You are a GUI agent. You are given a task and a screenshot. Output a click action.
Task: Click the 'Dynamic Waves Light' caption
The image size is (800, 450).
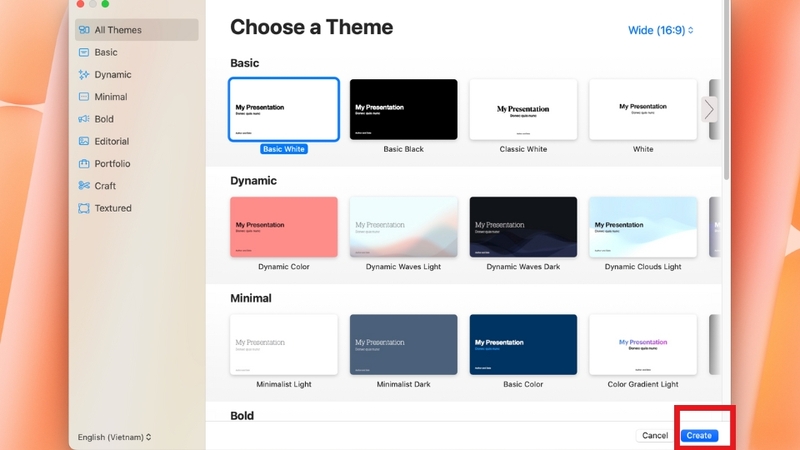[x=404, y=266]
